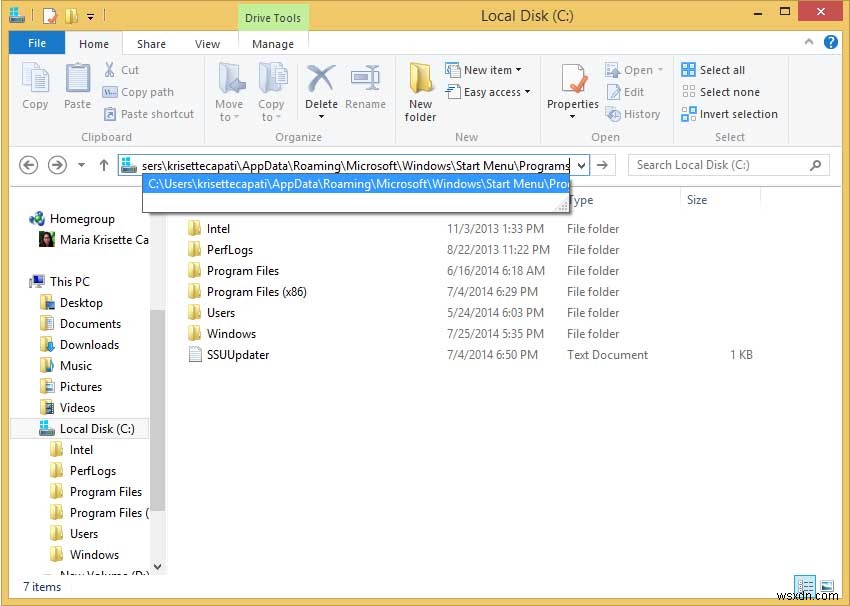The height and width of the screenshot is (606, 850).
Task: Switch to the Share tab
Action: pos(151,44)
